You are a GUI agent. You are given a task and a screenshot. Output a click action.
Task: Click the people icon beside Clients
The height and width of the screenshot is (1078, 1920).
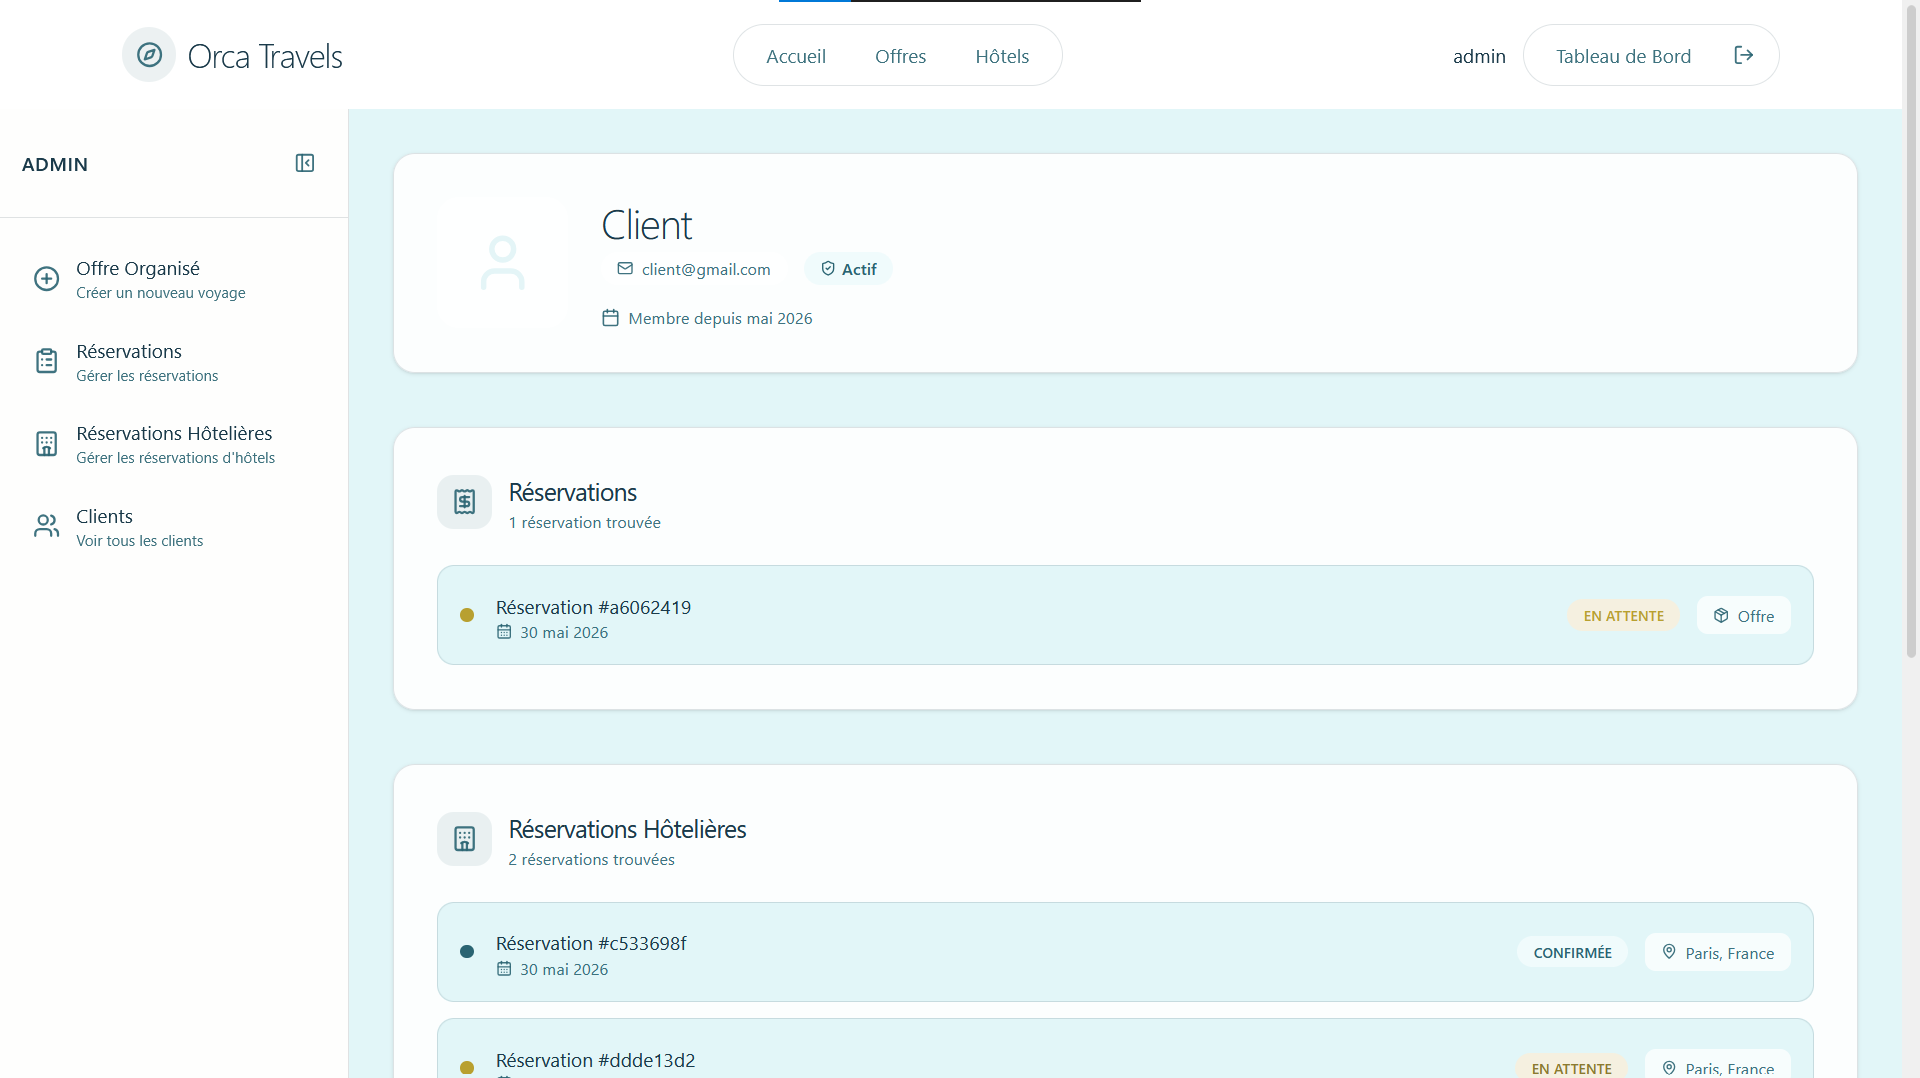[x=46, y=526]
